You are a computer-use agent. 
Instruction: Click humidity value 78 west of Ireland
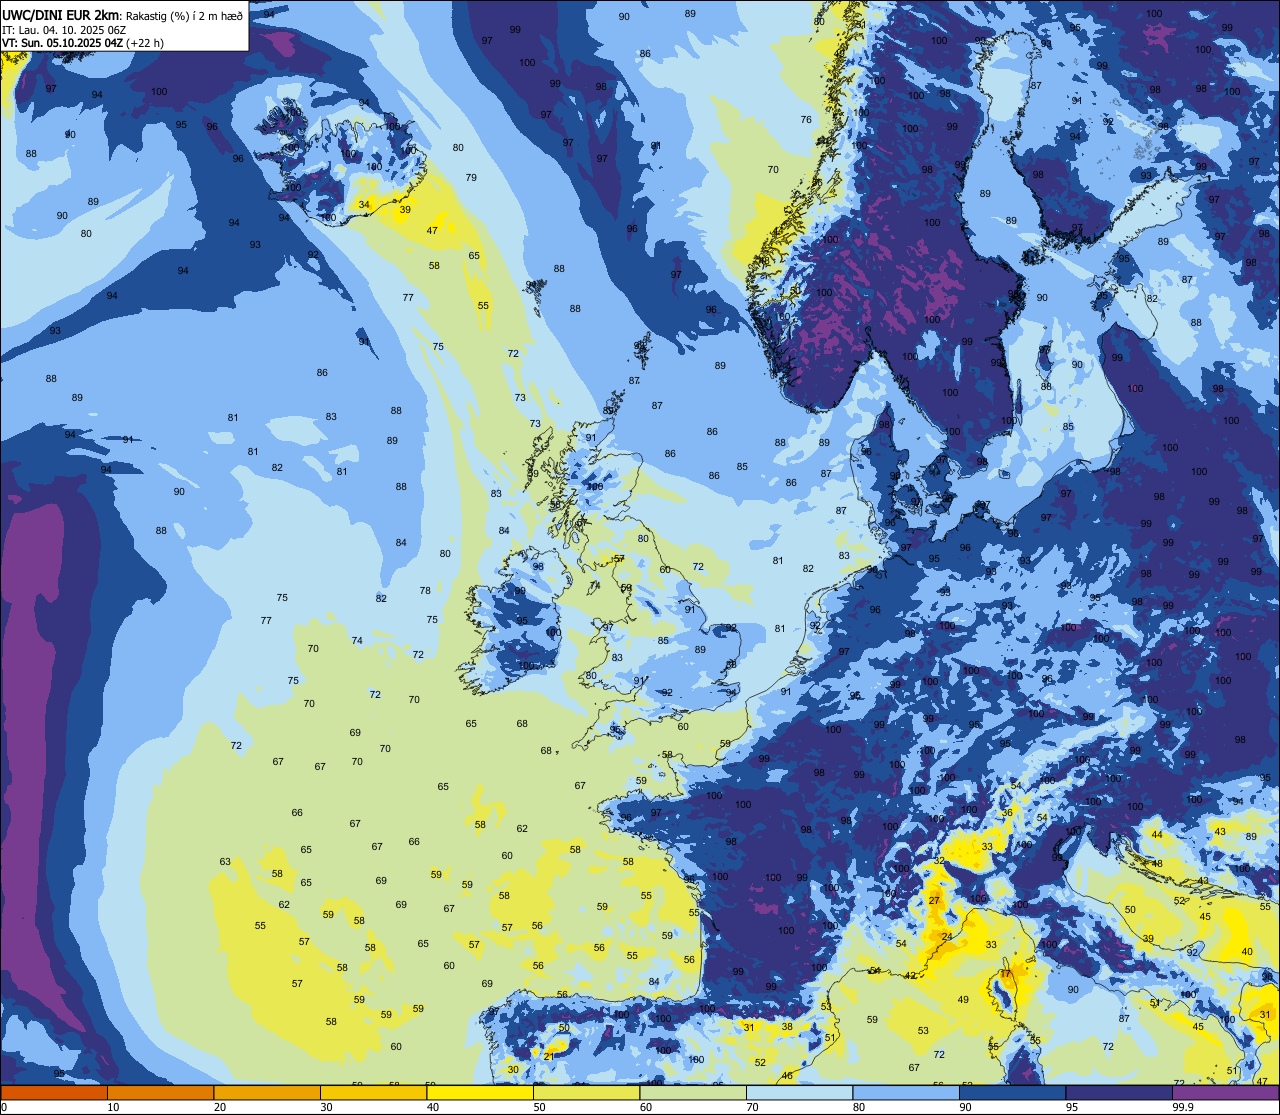click(x=425, y=591)
